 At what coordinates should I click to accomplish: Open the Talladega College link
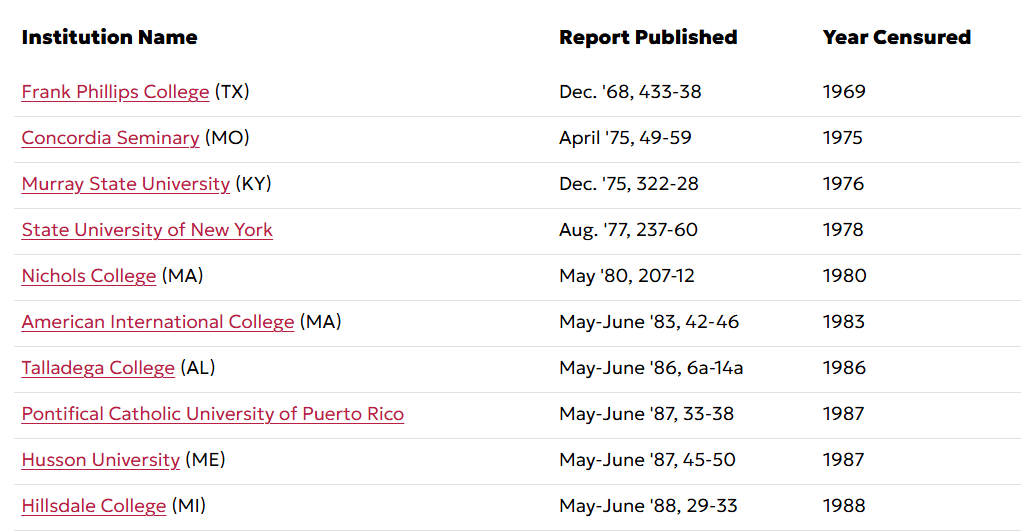pos(98,368)
